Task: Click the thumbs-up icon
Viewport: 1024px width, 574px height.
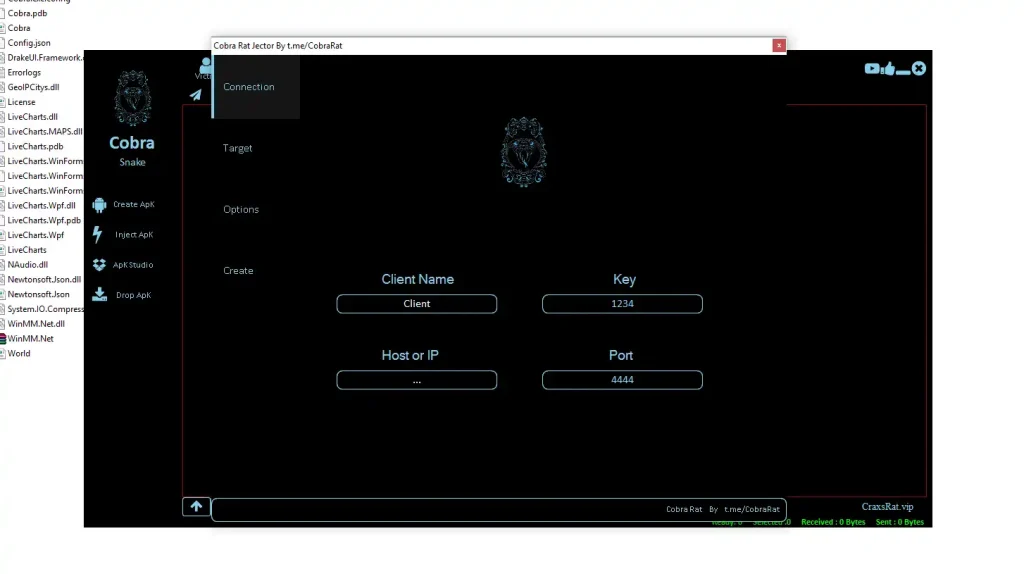Action: [888, 69]
